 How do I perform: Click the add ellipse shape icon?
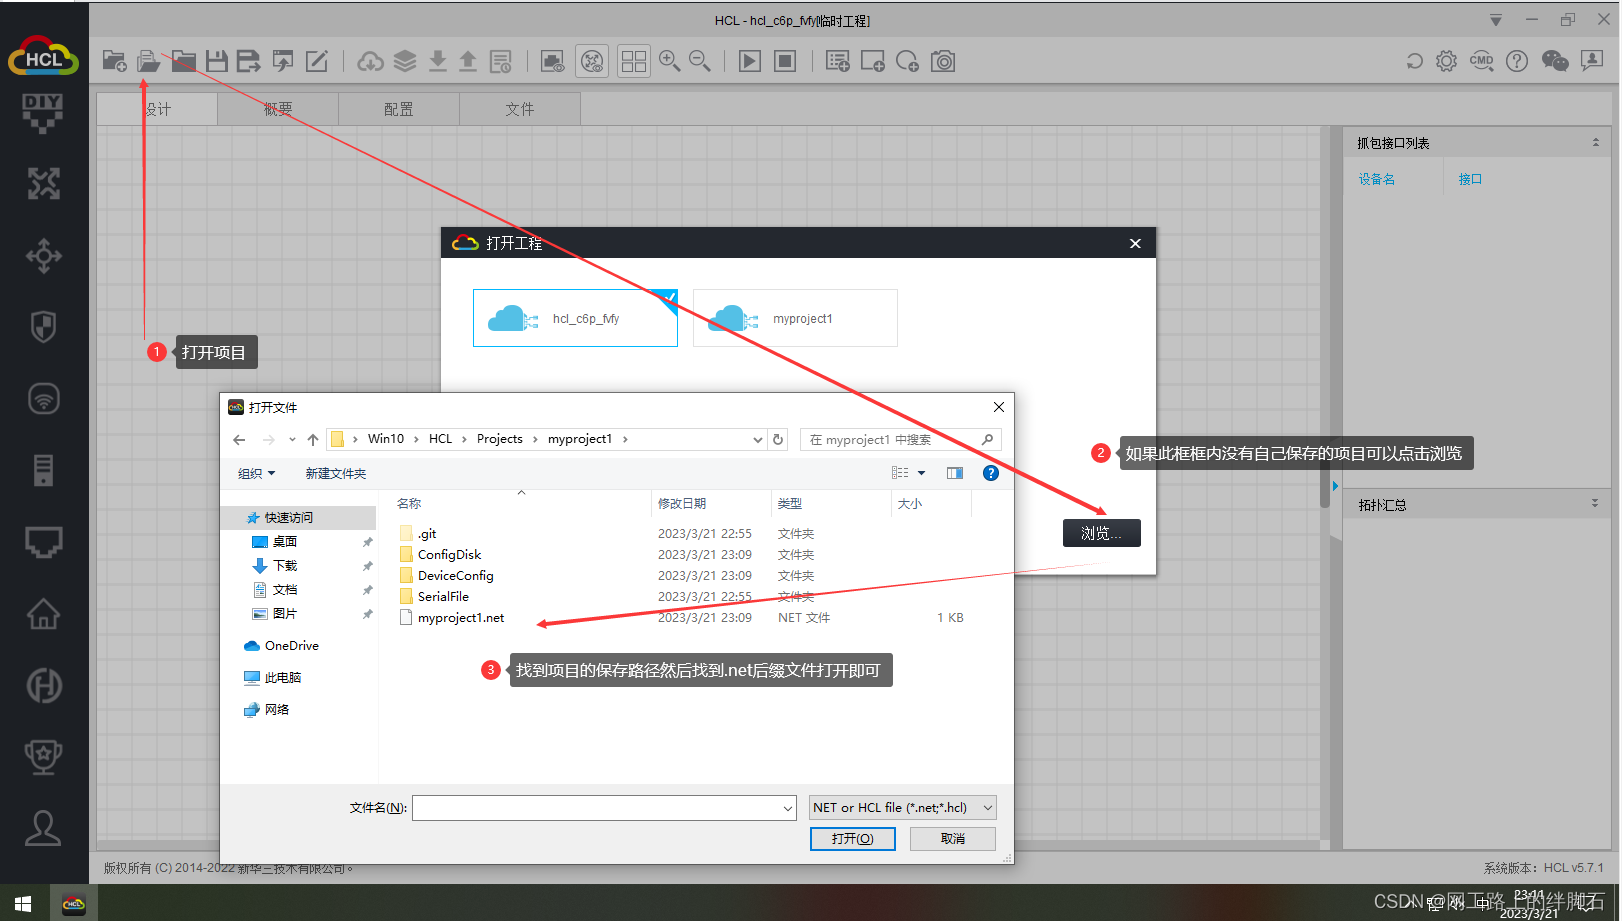907,61
